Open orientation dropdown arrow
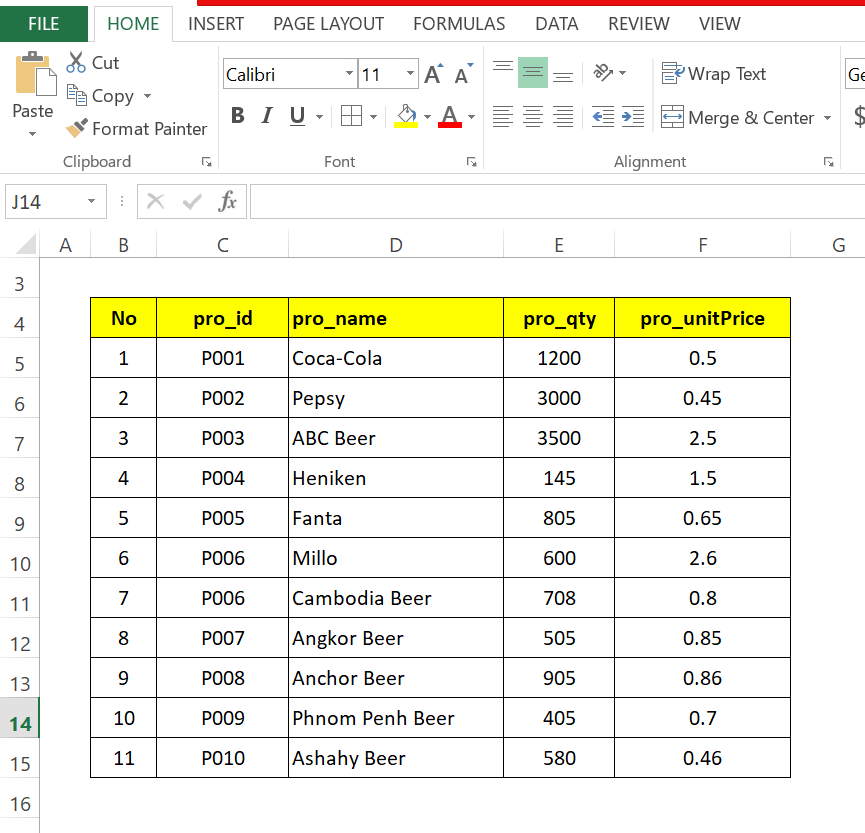Viewport: 865px width, 833px height. [623, 73]
